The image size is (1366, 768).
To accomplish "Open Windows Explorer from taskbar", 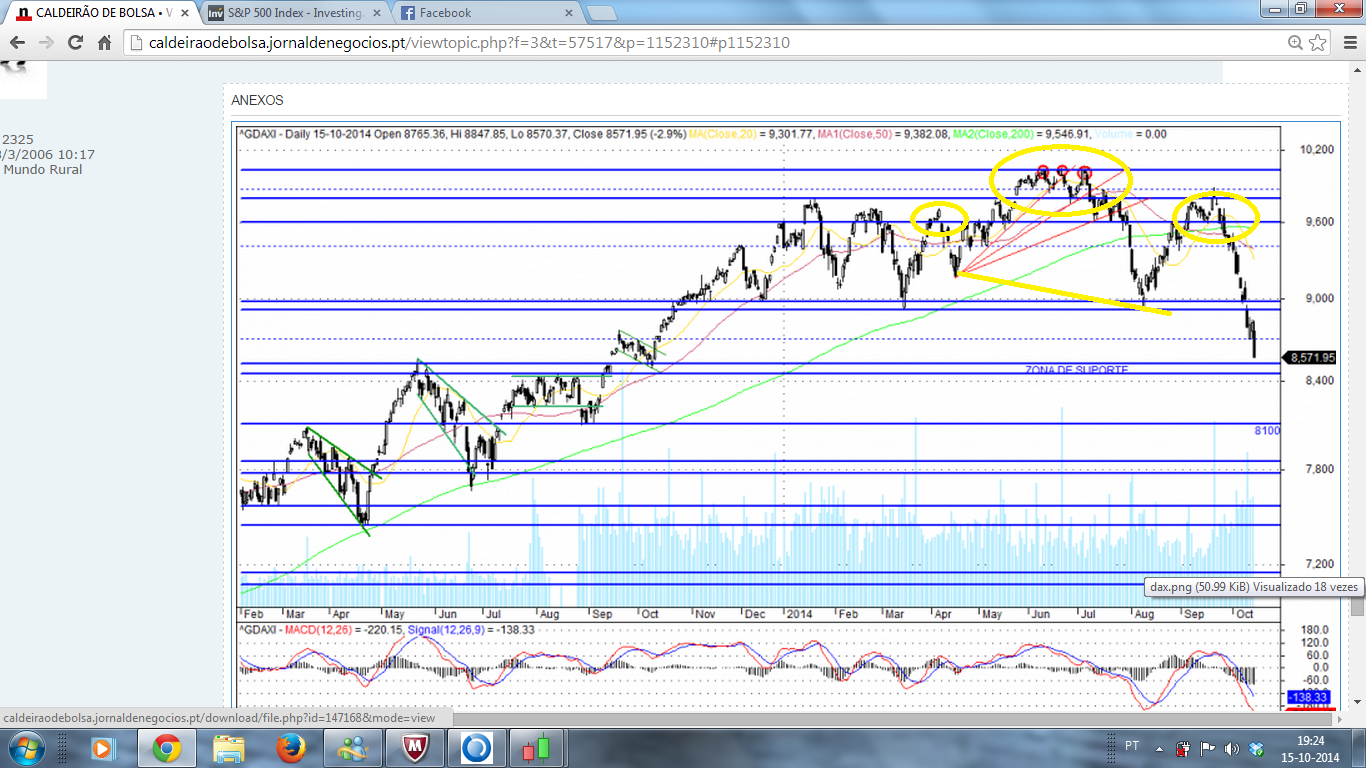I will (x=229, y=747).
